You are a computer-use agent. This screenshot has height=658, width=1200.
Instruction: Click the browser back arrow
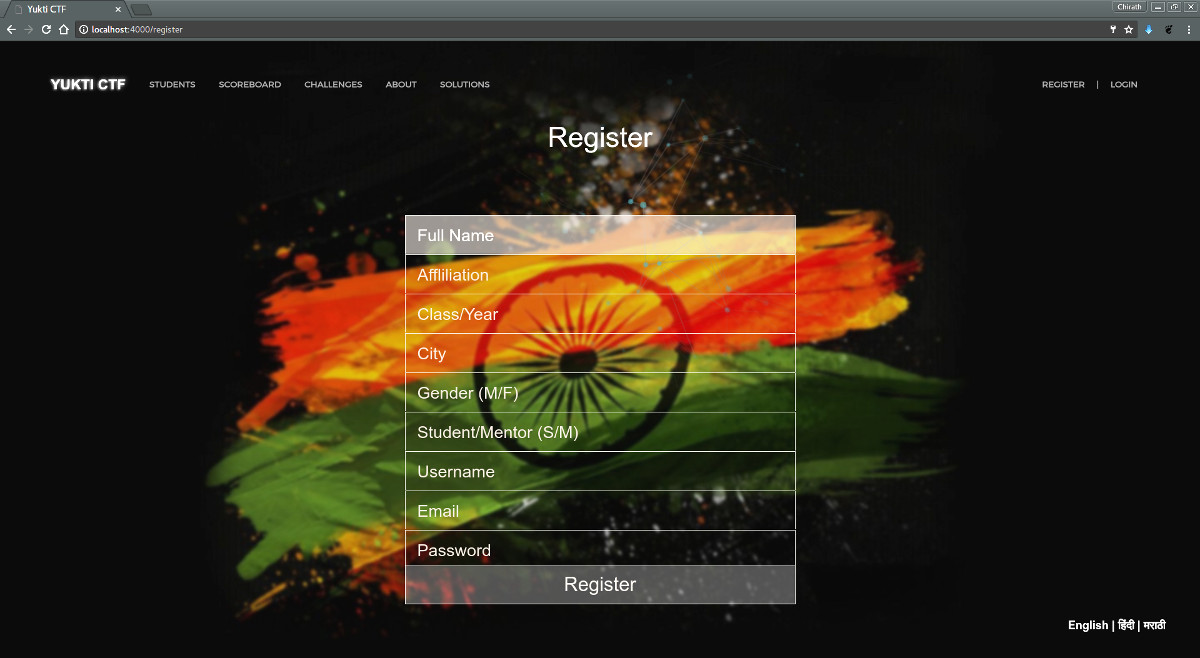tap(11, 30)
